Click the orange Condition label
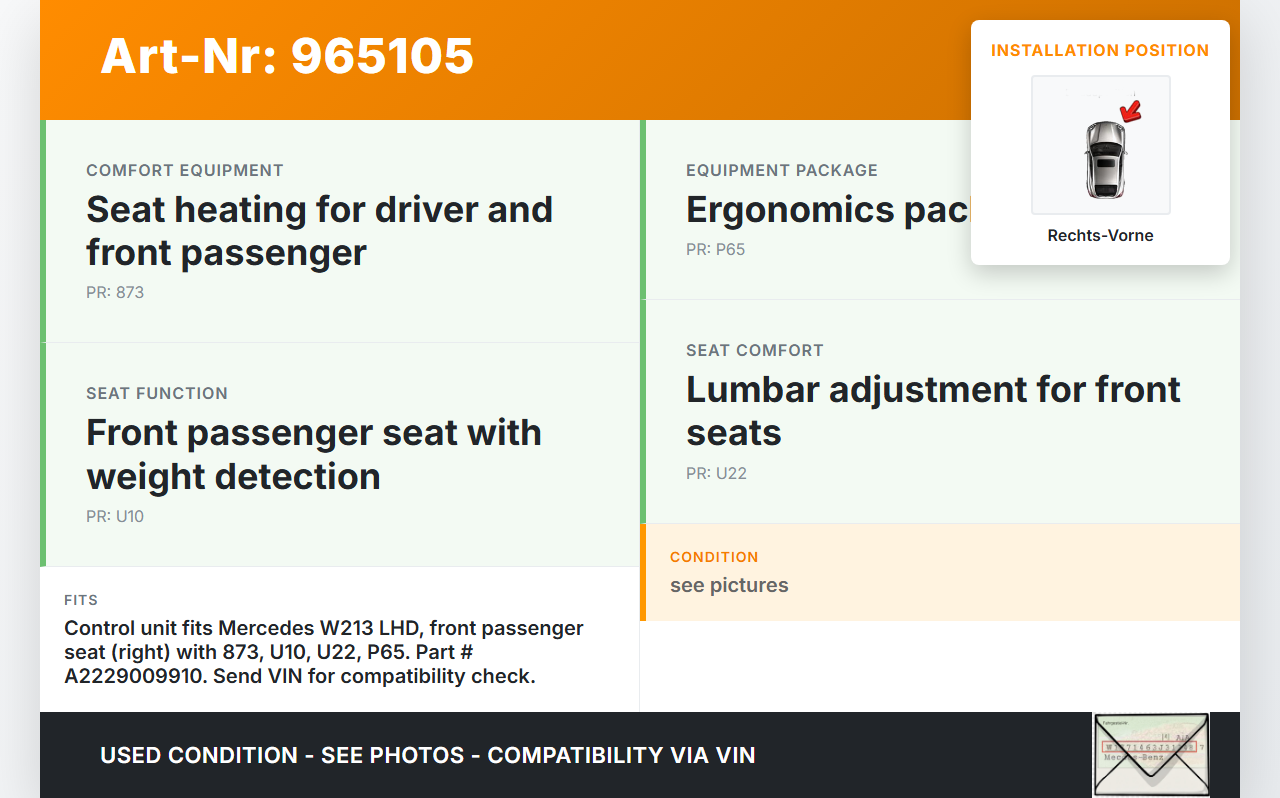 click(714, 557)
